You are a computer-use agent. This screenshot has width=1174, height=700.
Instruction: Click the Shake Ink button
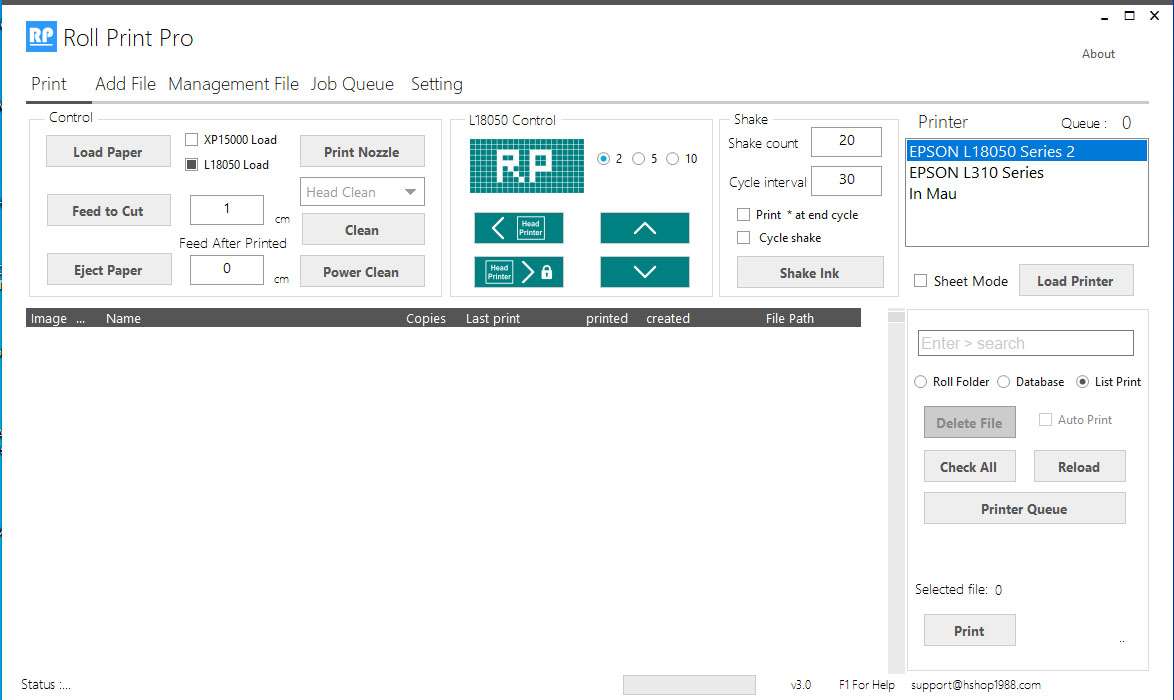[809, 273]
